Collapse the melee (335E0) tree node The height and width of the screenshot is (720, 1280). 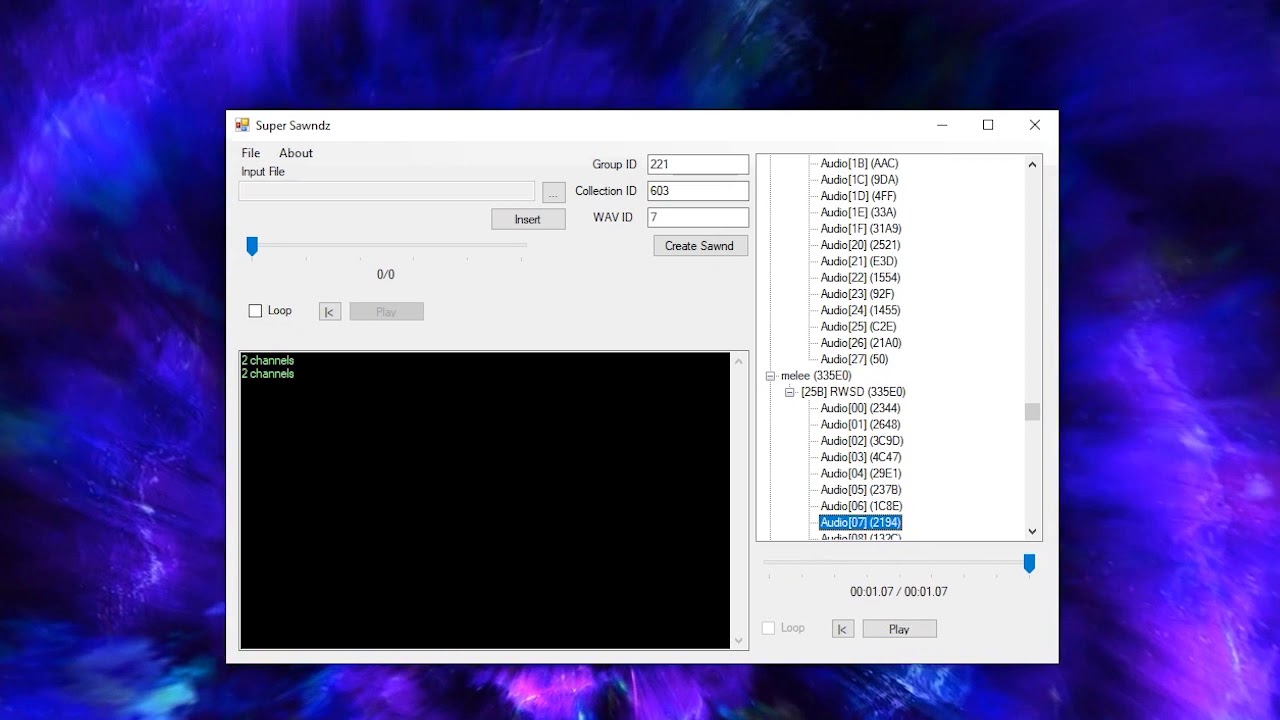click(x=770, y=376)
